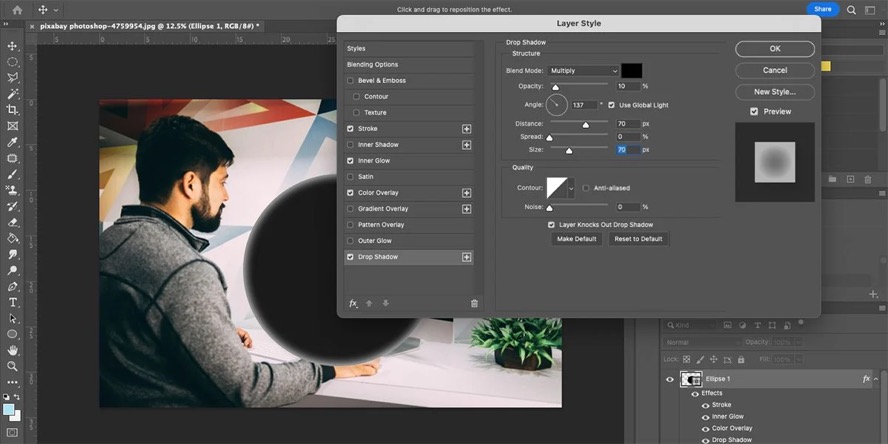Enable the Anti-aliased checkbox
This screenshot has width=888, height=444.
point(586,188)
